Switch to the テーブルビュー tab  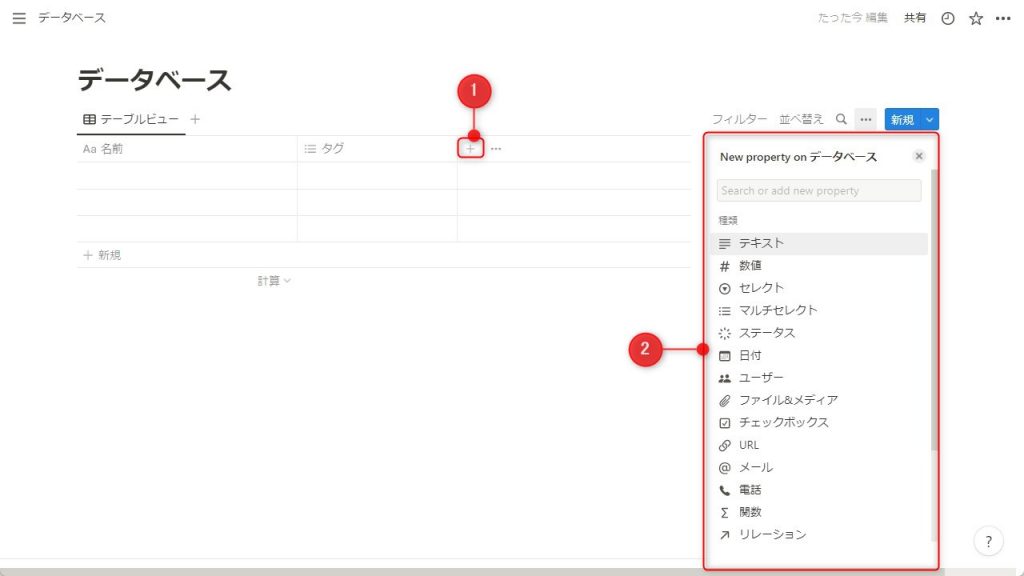pos(131,119)
